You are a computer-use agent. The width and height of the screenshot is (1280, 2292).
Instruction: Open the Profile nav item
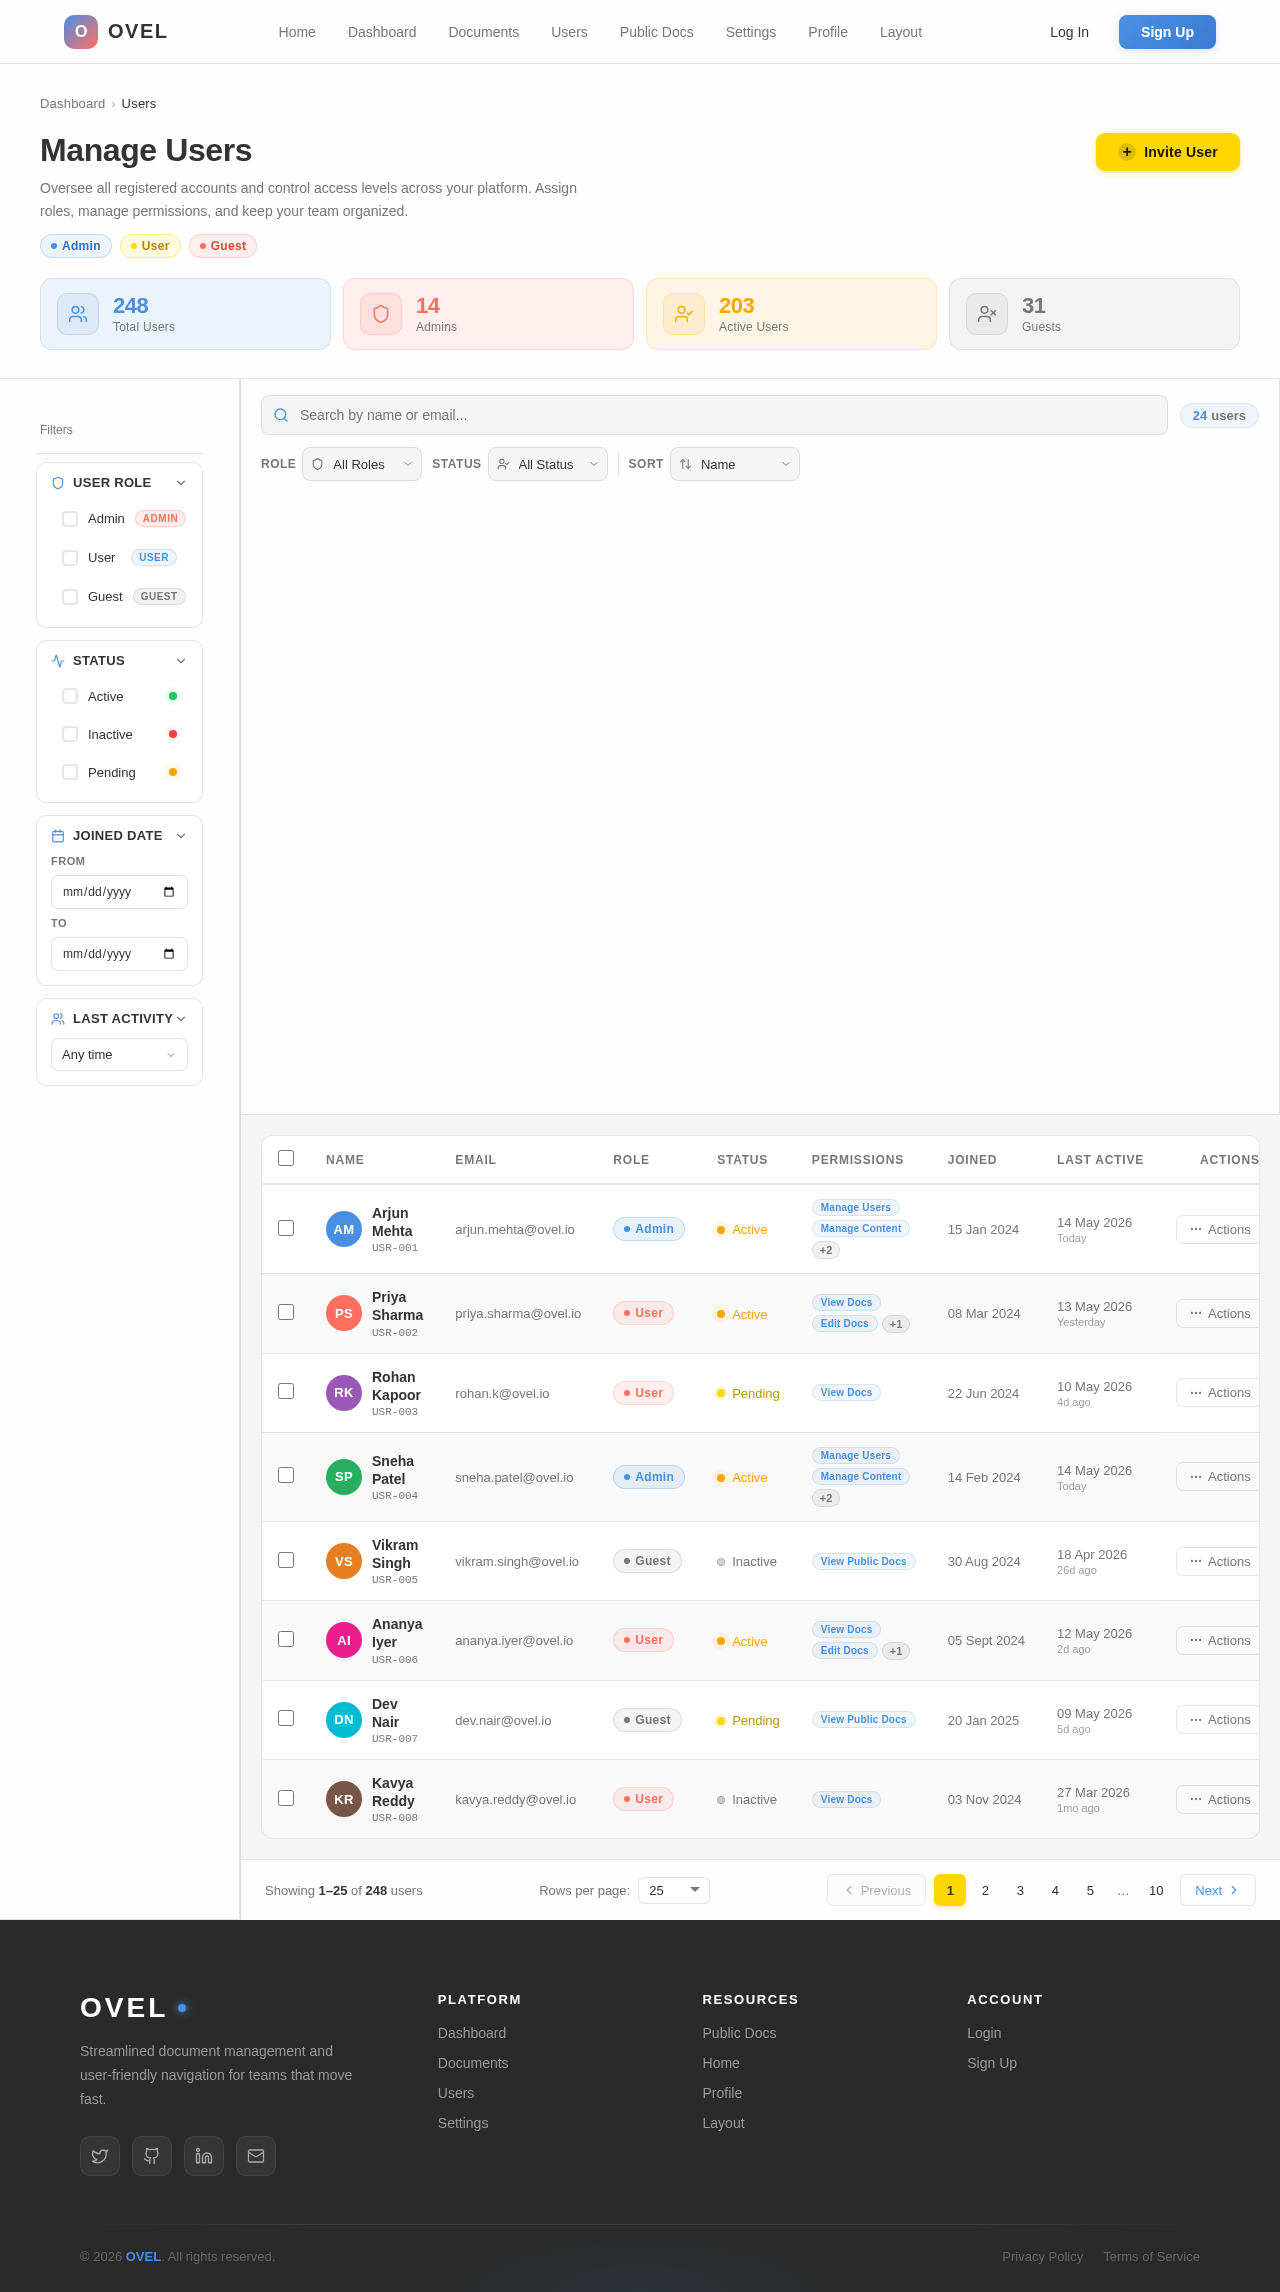tap(828, 32)
